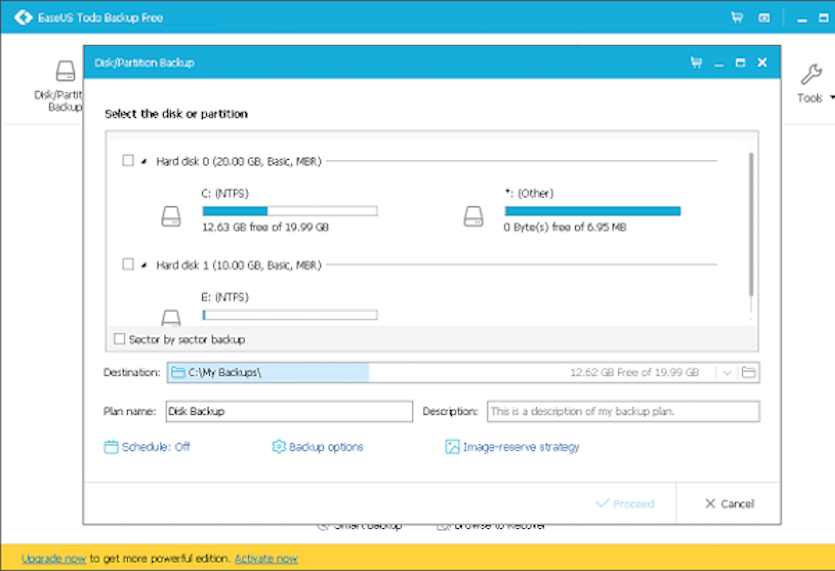Image resolution: width=835 pixels, height=571 pixels.
Task: Check the Hard disk 1 checkbox
Action: pos(128,264)
